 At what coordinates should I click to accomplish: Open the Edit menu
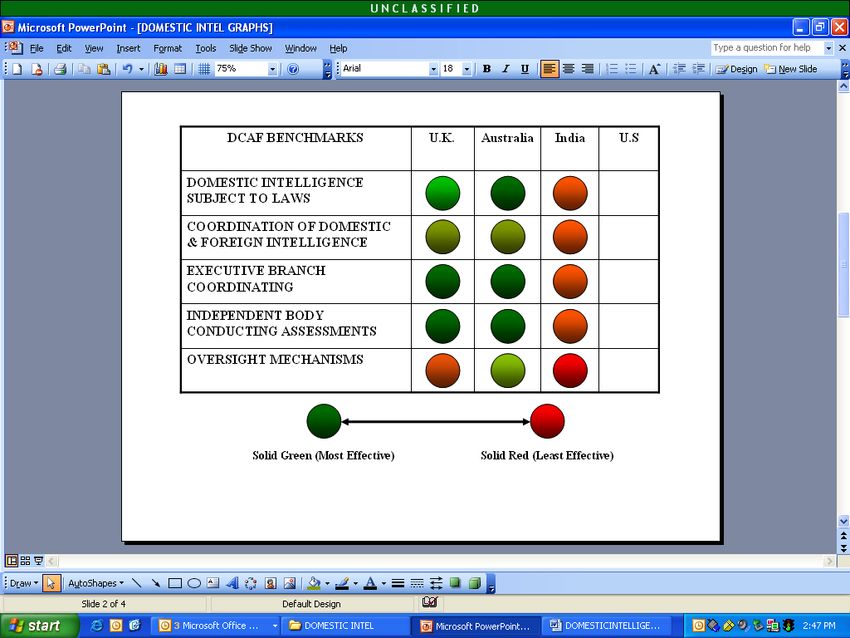pyautogui.click(x=64, y=48)
